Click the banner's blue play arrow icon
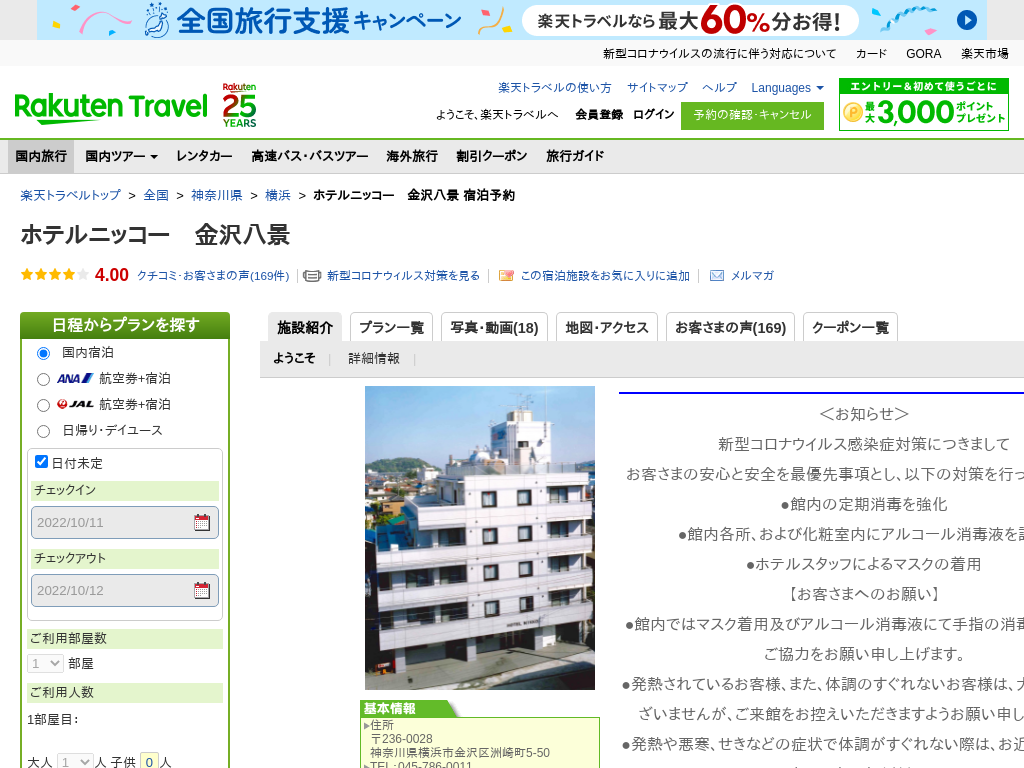The image size is (1024, 768). (x=967, y=20)
